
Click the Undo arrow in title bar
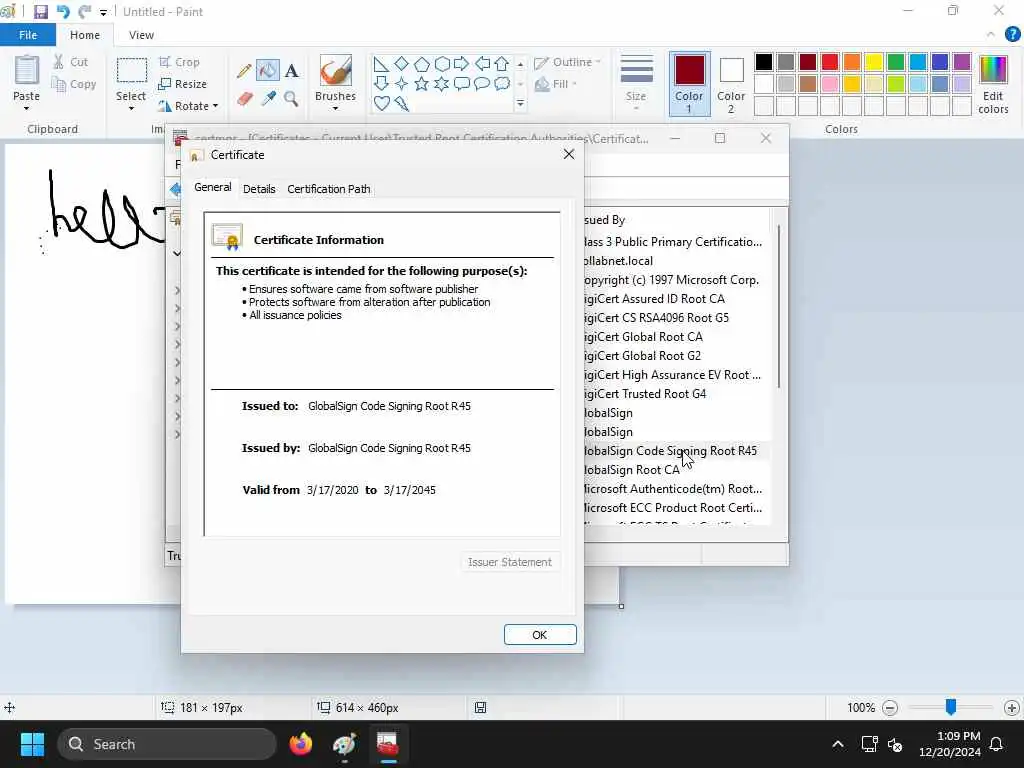(63, 12)
